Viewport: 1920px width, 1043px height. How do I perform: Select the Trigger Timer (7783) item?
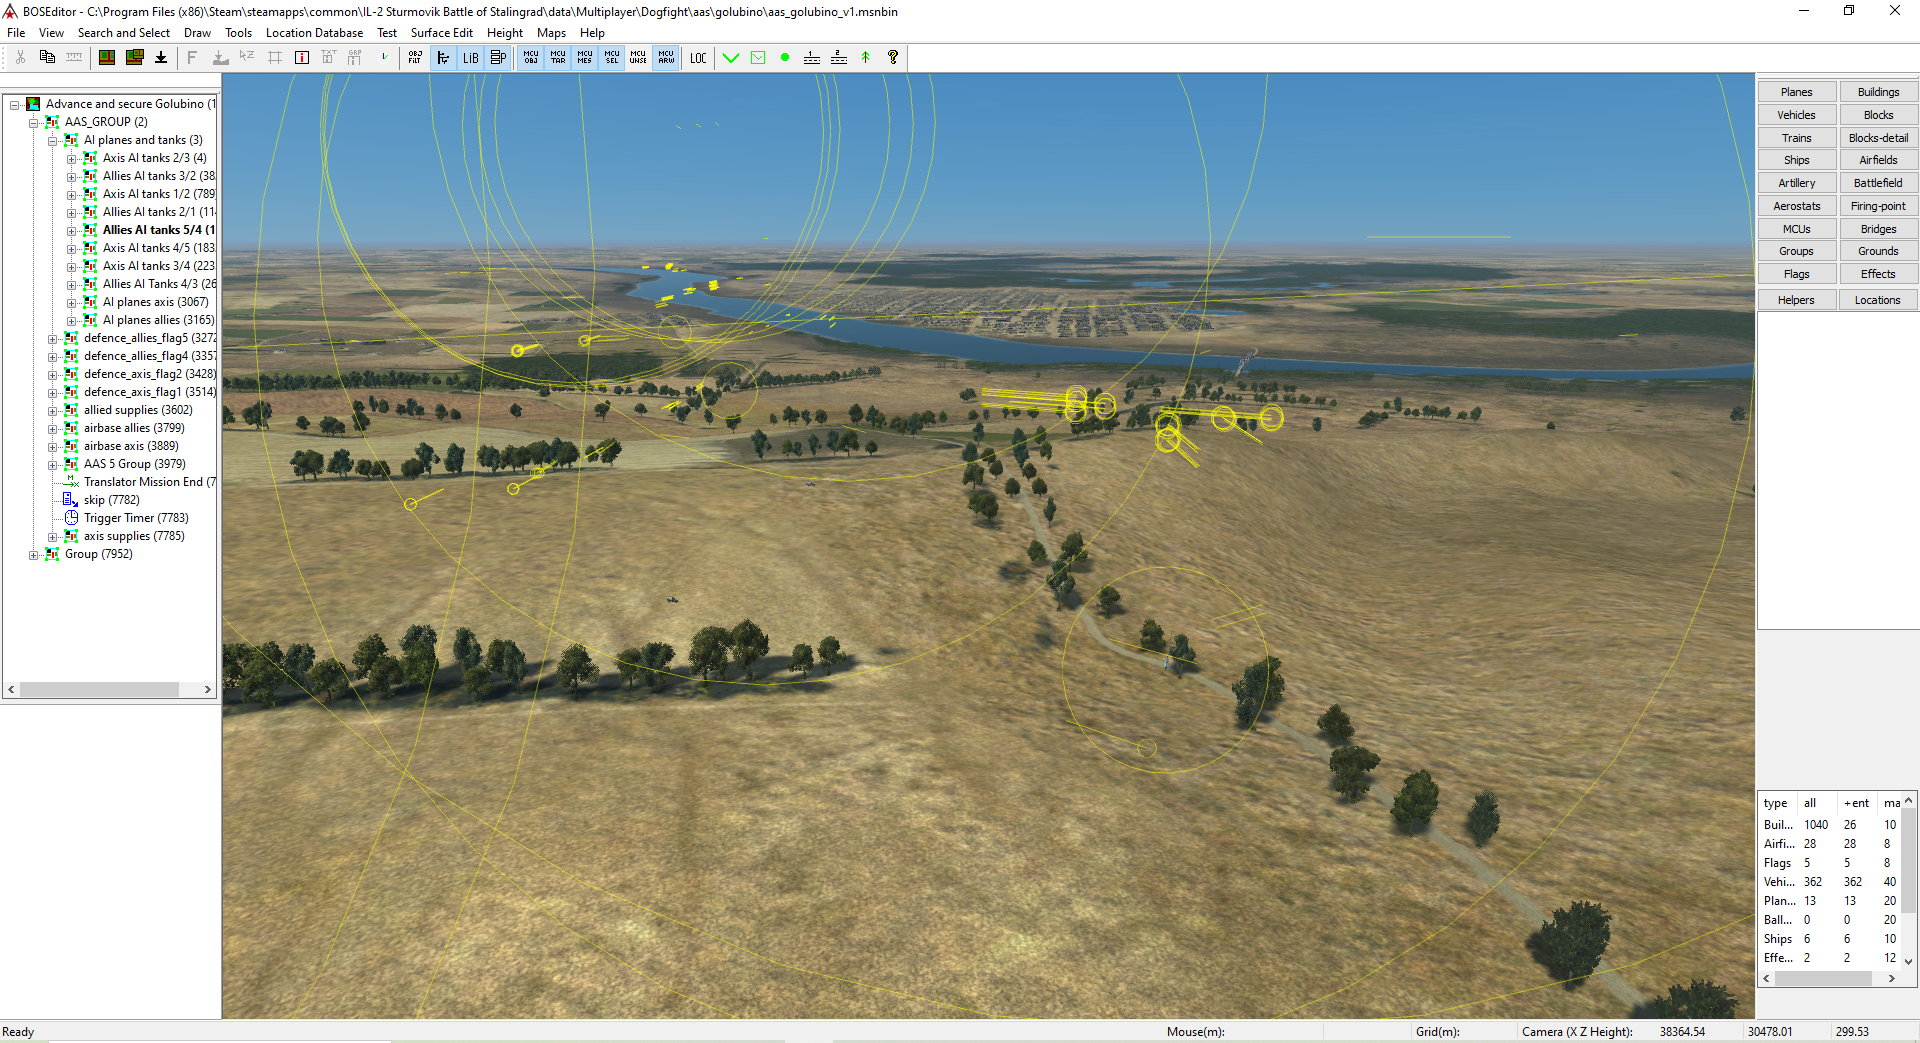point(136,518)
